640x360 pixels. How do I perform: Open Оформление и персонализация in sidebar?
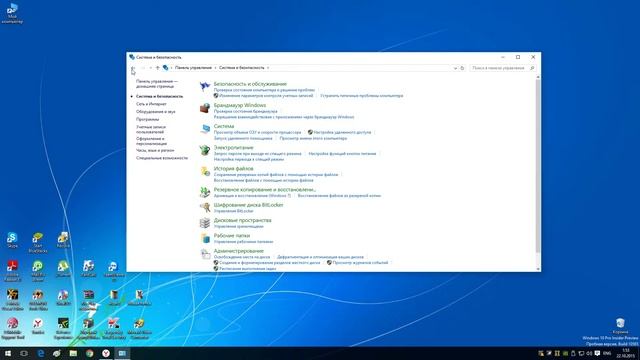pyautogui.click(x=151, y=141)
